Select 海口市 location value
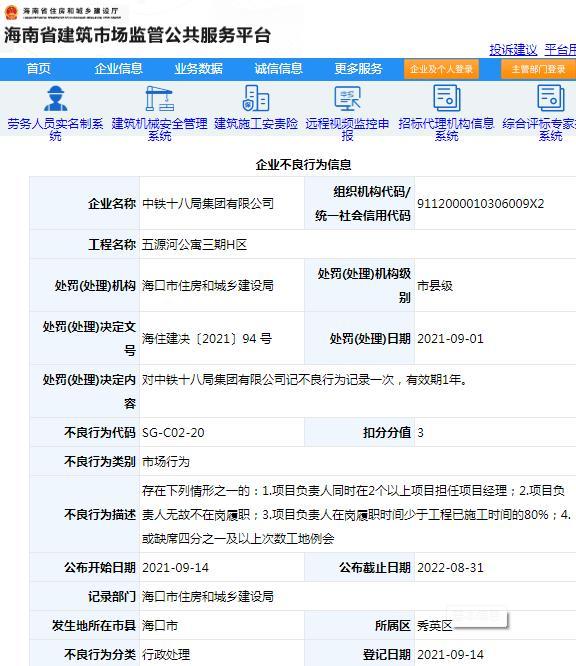Viewport: 576px width, 666px height. (x=160, y=625)
